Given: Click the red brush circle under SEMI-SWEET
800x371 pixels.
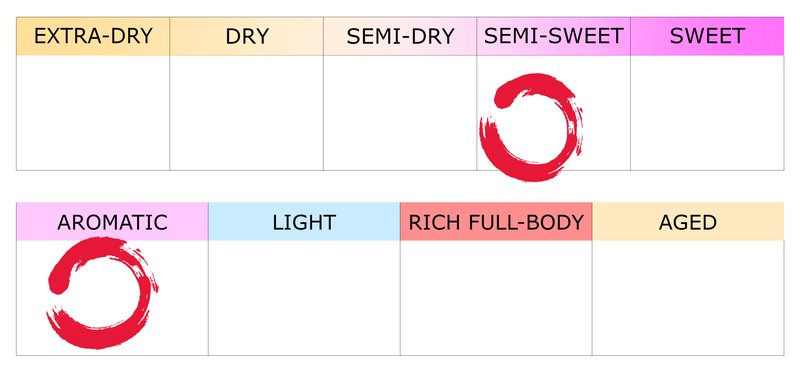Looking at the screenshot, I should (531, 127).
